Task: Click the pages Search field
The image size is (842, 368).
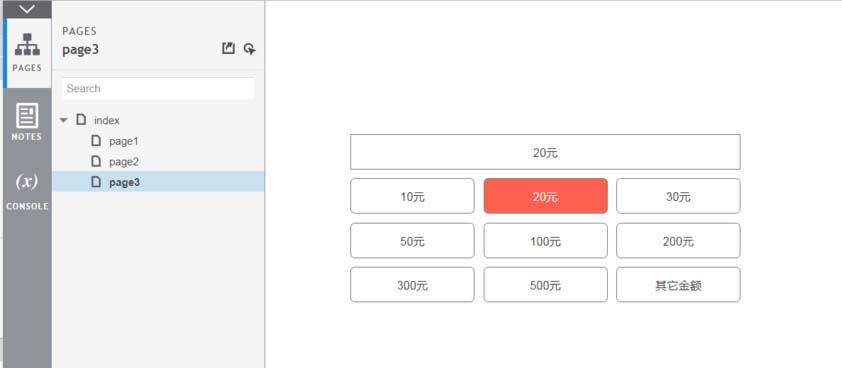Action: pyautogui.click(x=158, y=89)
